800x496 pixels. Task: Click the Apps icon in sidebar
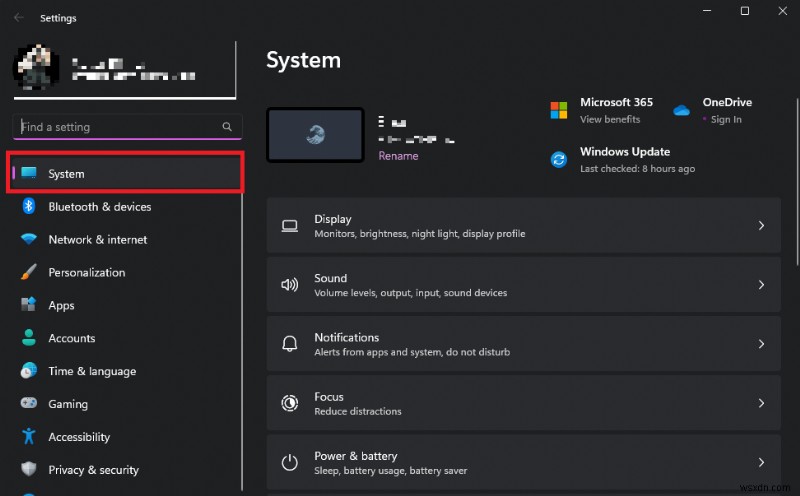(29, 305)
